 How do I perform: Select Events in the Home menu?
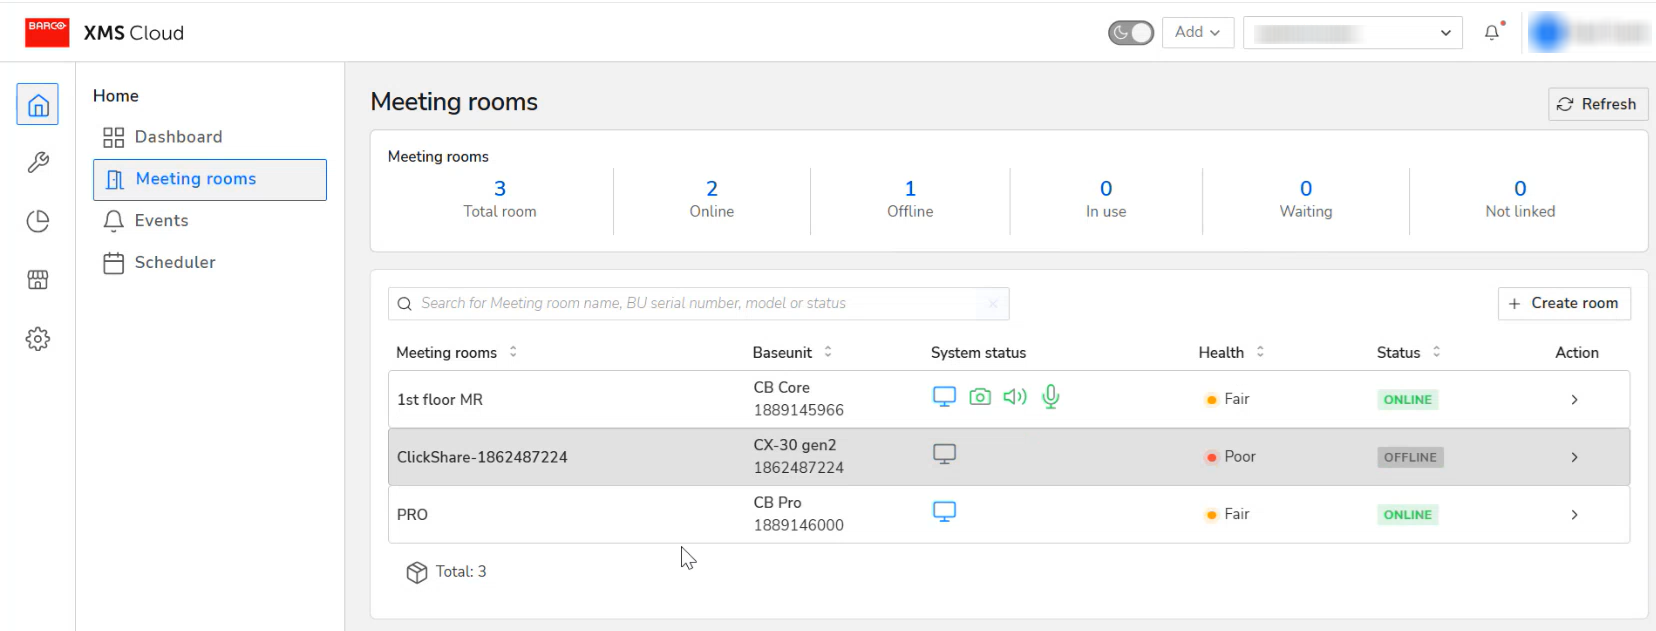pyautogui.click(x=161, y=221)
